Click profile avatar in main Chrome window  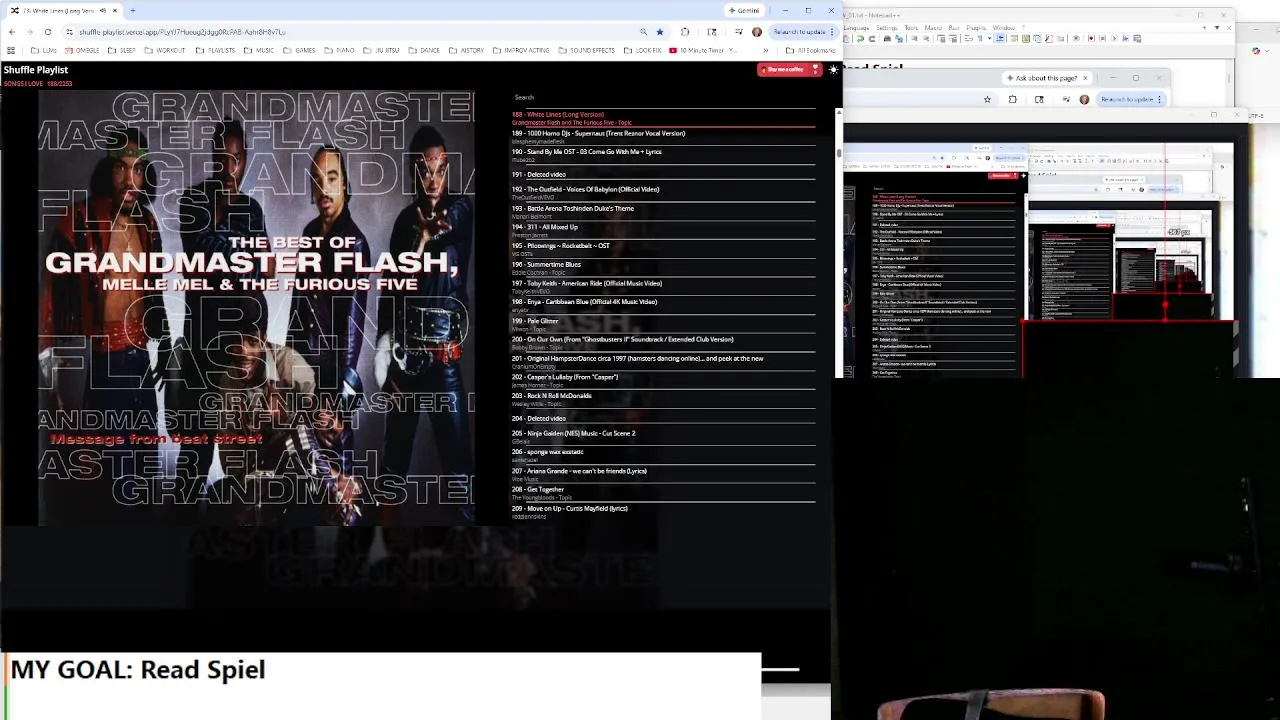pyautogui.click(x=757, y=32)
